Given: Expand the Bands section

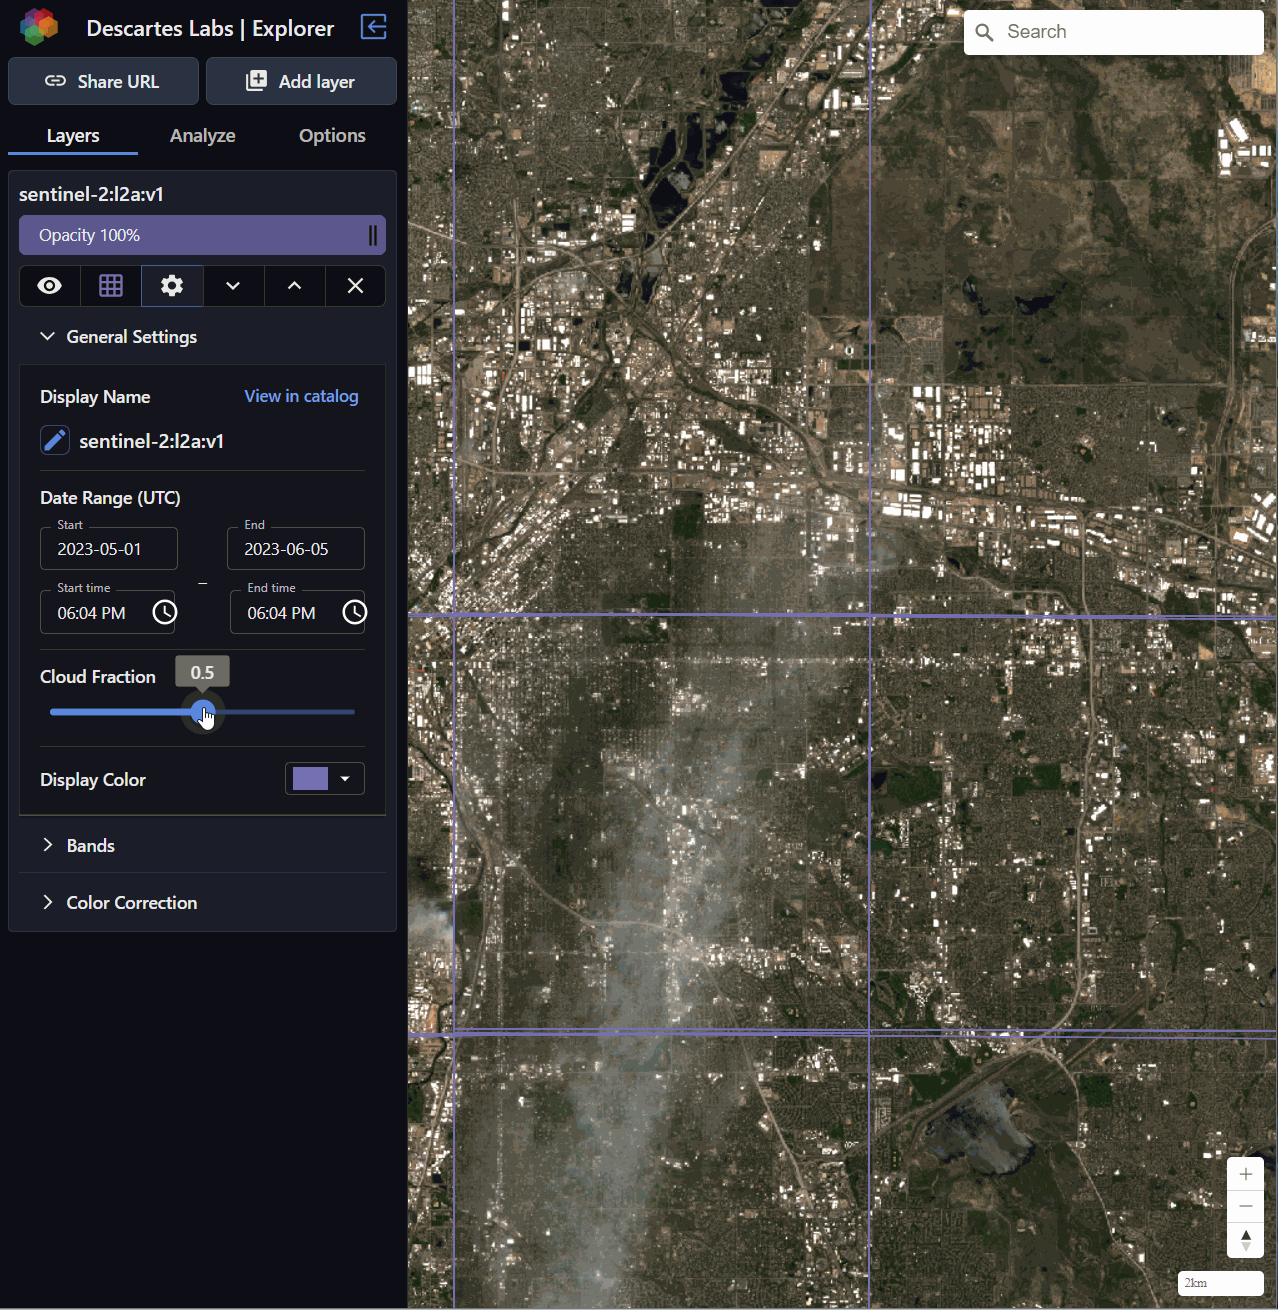Looking at the screenshot, I should coord(47,846).
